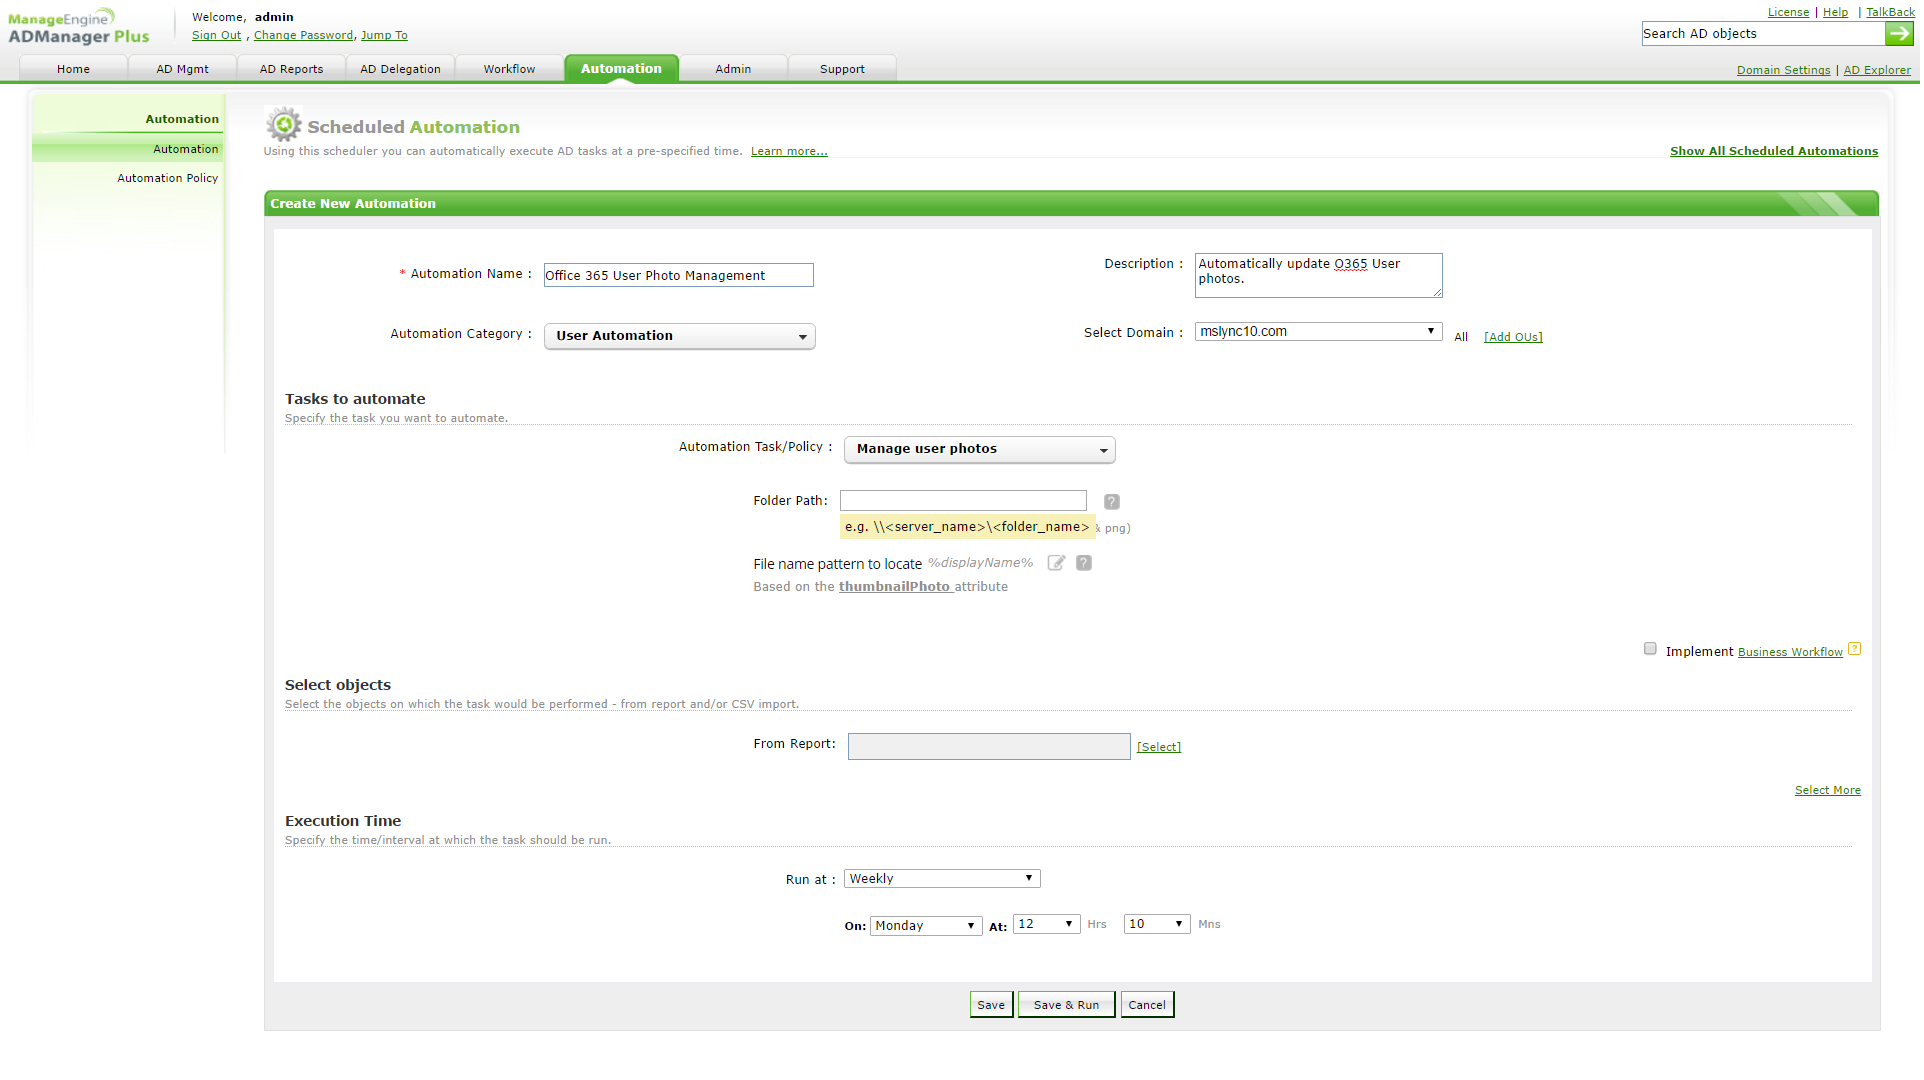Viewport: 1924px width, 1080px height.
Task: Open the Automation Task/Policy dropdown
Action: (981, 450)
